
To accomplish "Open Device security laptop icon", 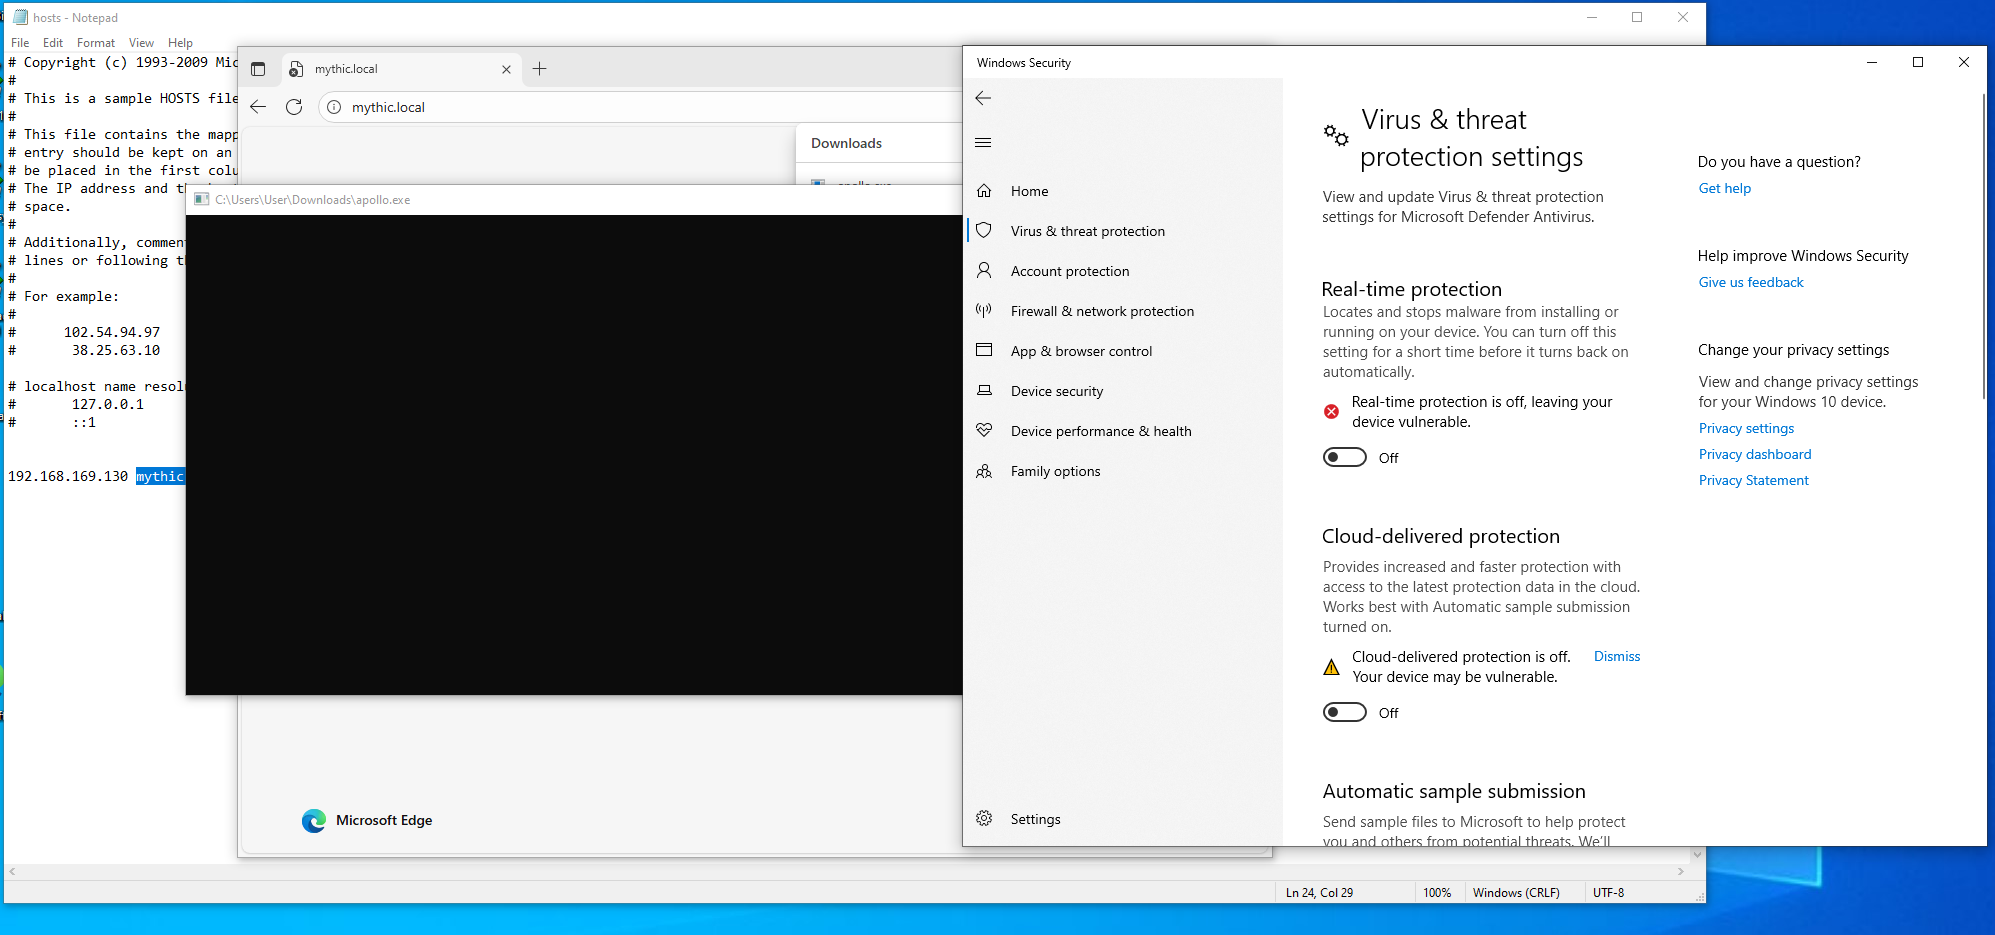I will [x=984, y=391].
